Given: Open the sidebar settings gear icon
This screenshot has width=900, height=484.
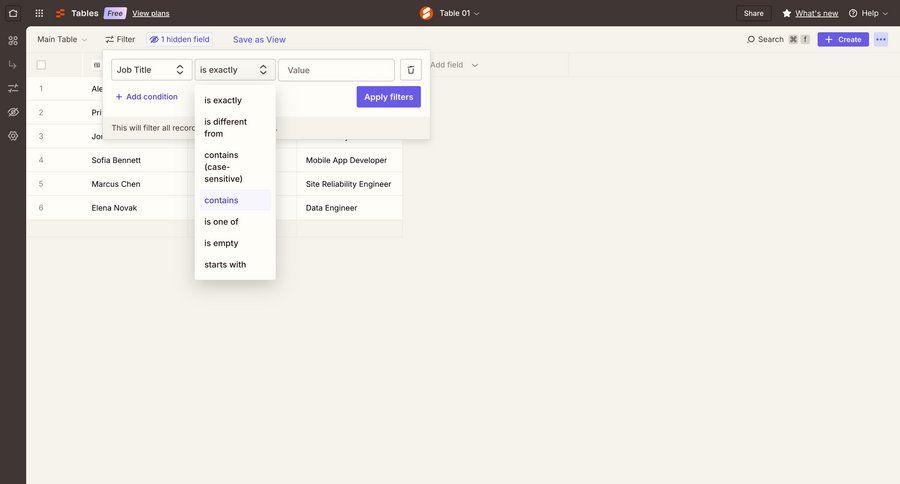Looking at the screenshot, I should (13, 136).
